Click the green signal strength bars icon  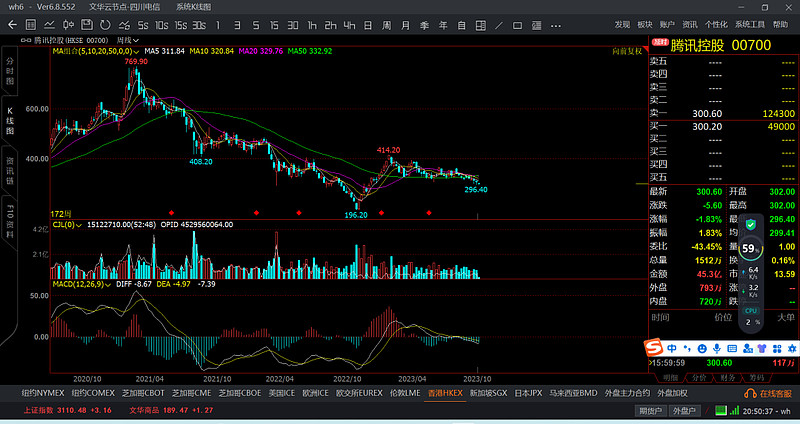point(734,410)
